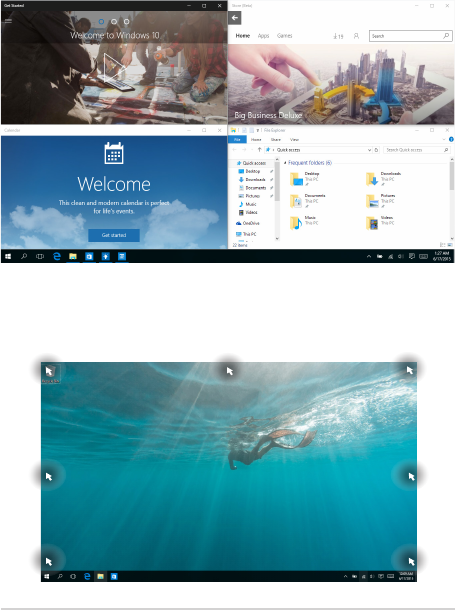Select the third slide indicator dot in Get Started
The image size is (455, 610).
click(126, 22)
